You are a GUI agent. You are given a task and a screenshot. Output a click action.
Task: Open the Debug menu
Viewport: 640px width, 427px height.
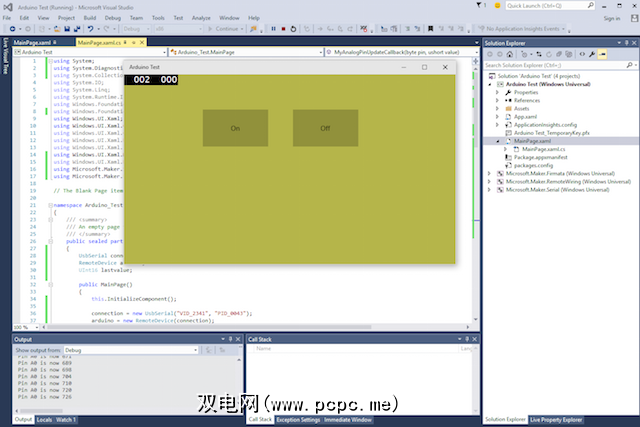(113, 18)
